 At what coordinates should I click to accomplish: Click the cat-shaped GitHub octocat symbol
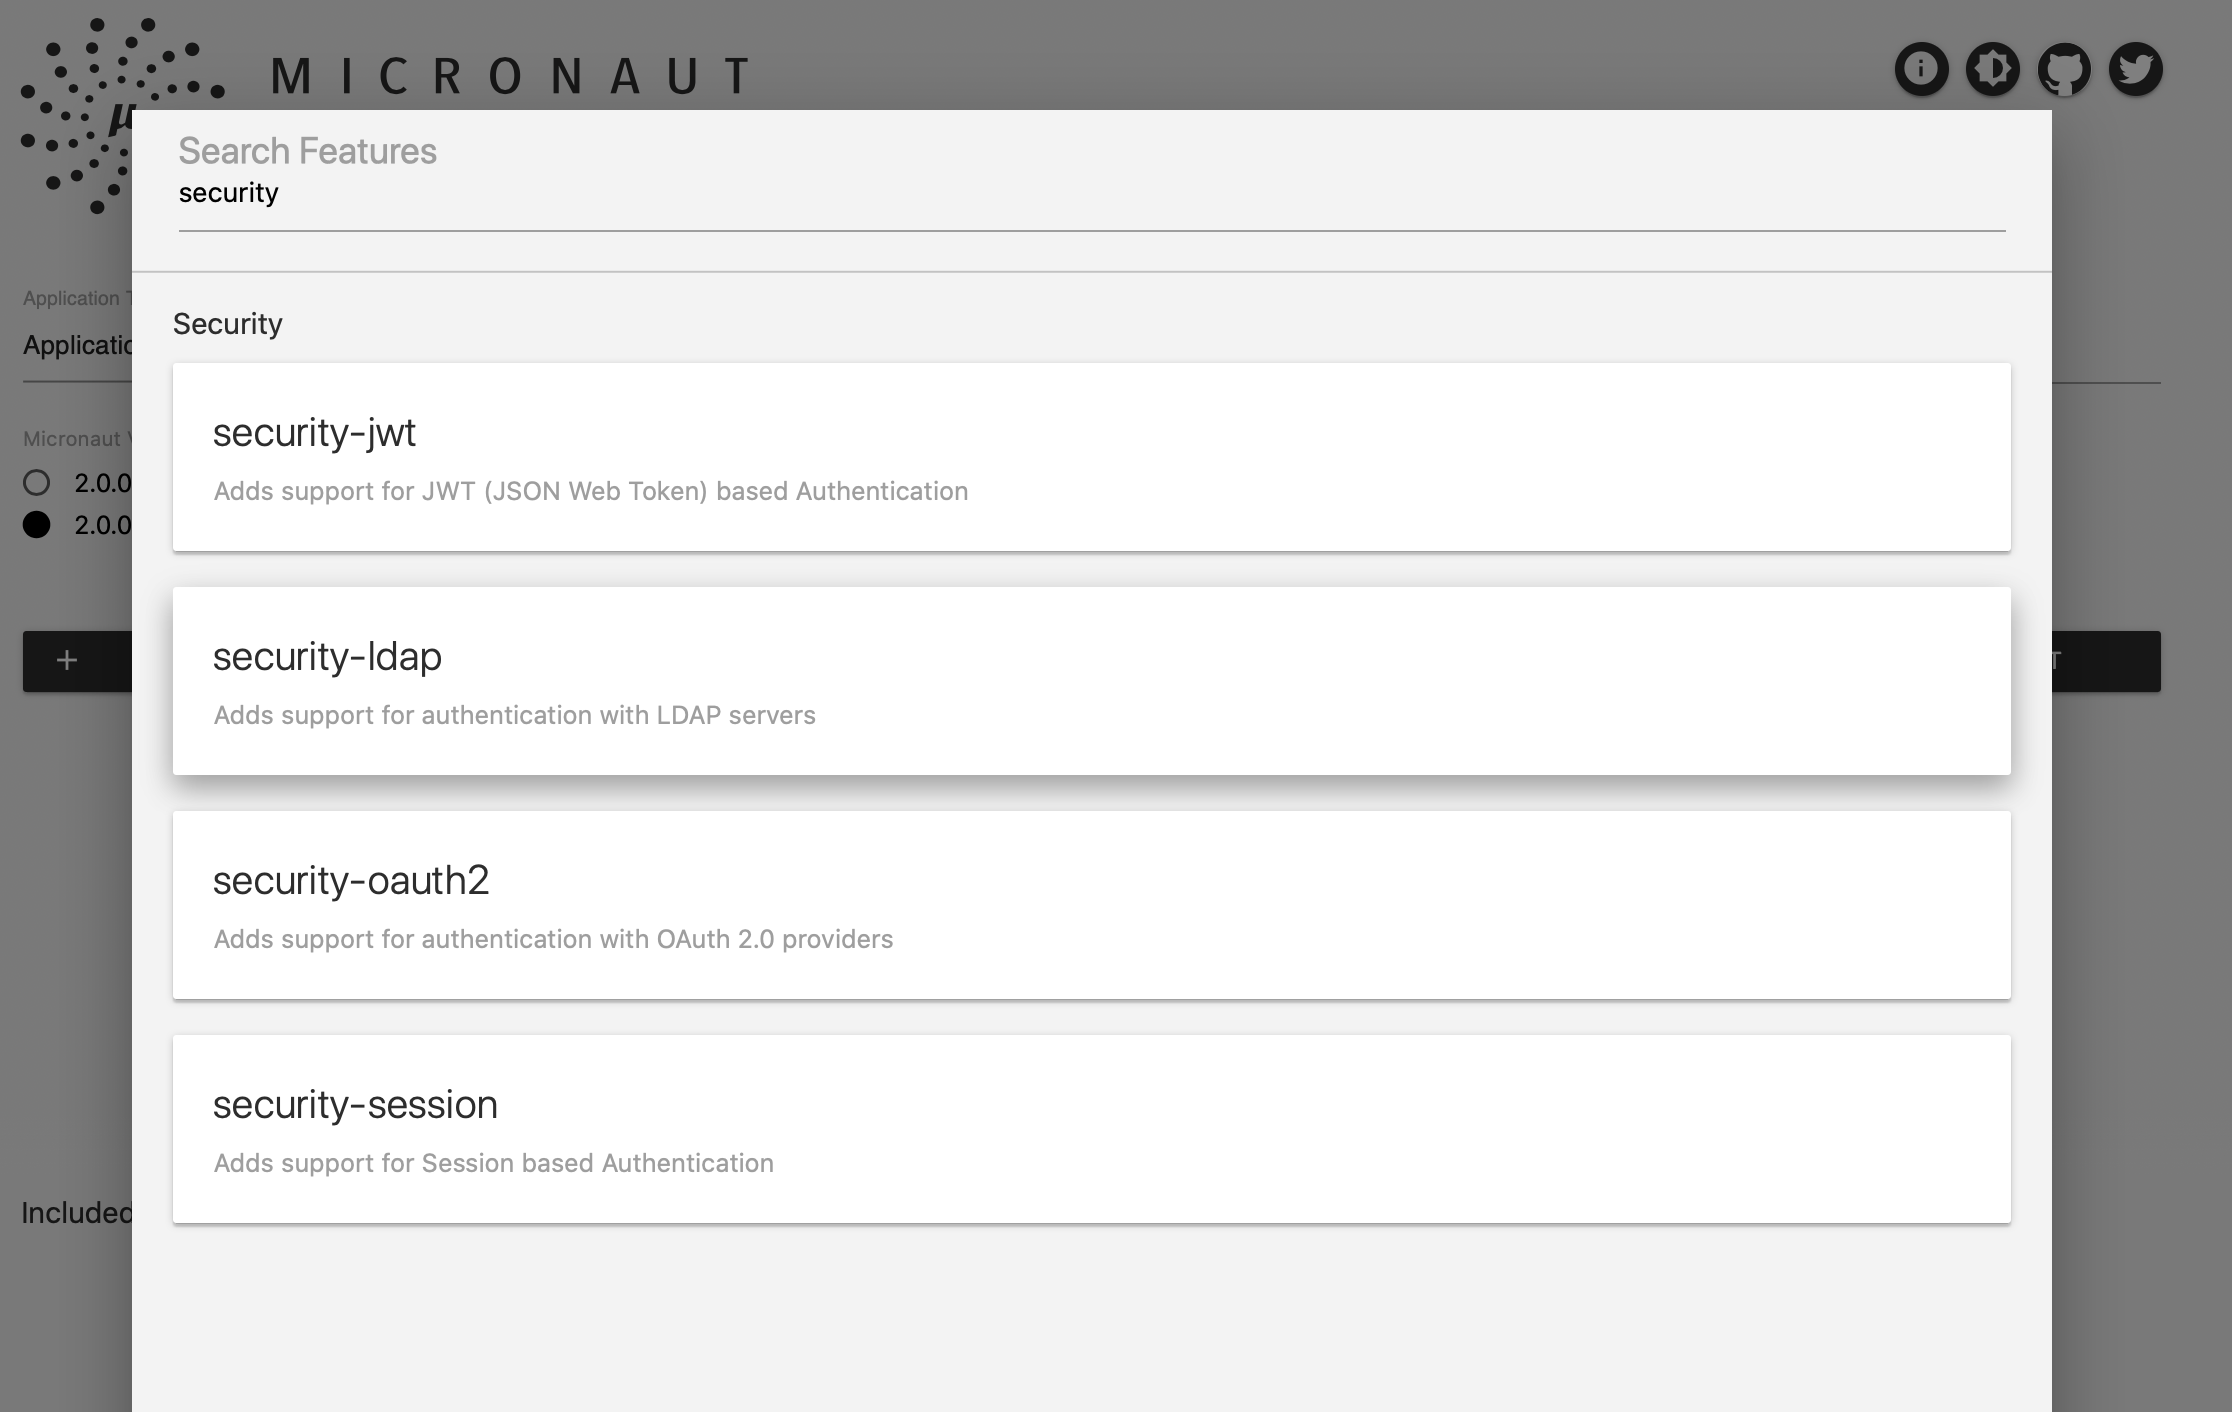tap(2063, 70)
